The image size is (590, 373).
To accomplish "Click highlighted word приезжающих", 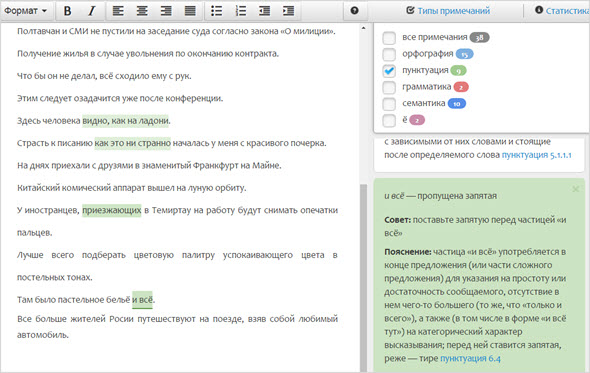I will tap(112, 210).
